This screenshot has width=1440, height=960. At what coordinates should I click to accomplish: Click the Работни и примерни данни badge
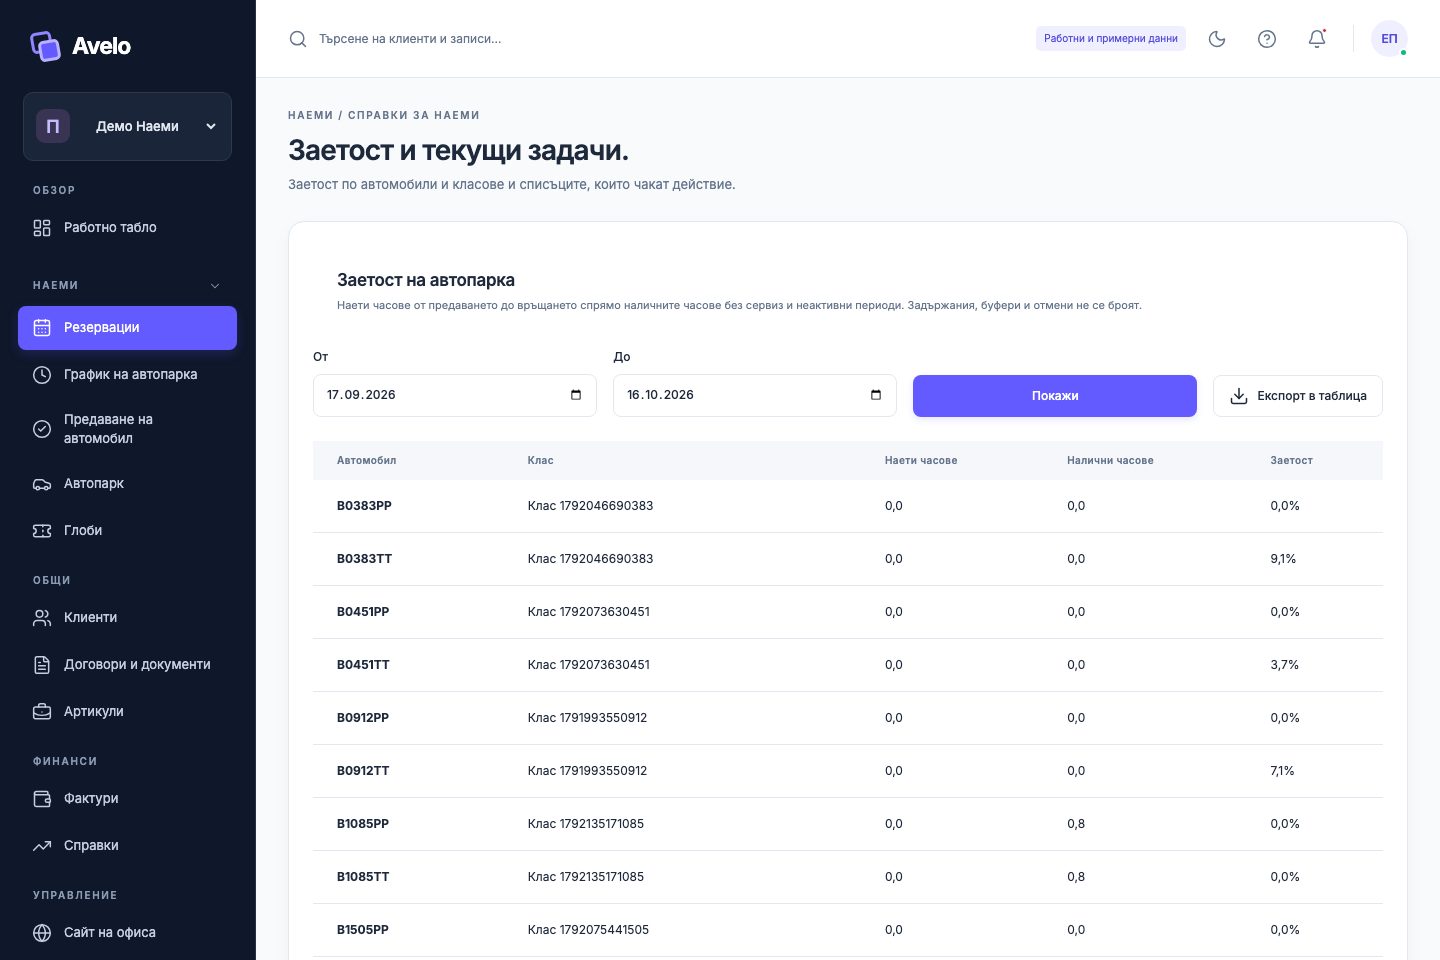[x=1111, y=39]
